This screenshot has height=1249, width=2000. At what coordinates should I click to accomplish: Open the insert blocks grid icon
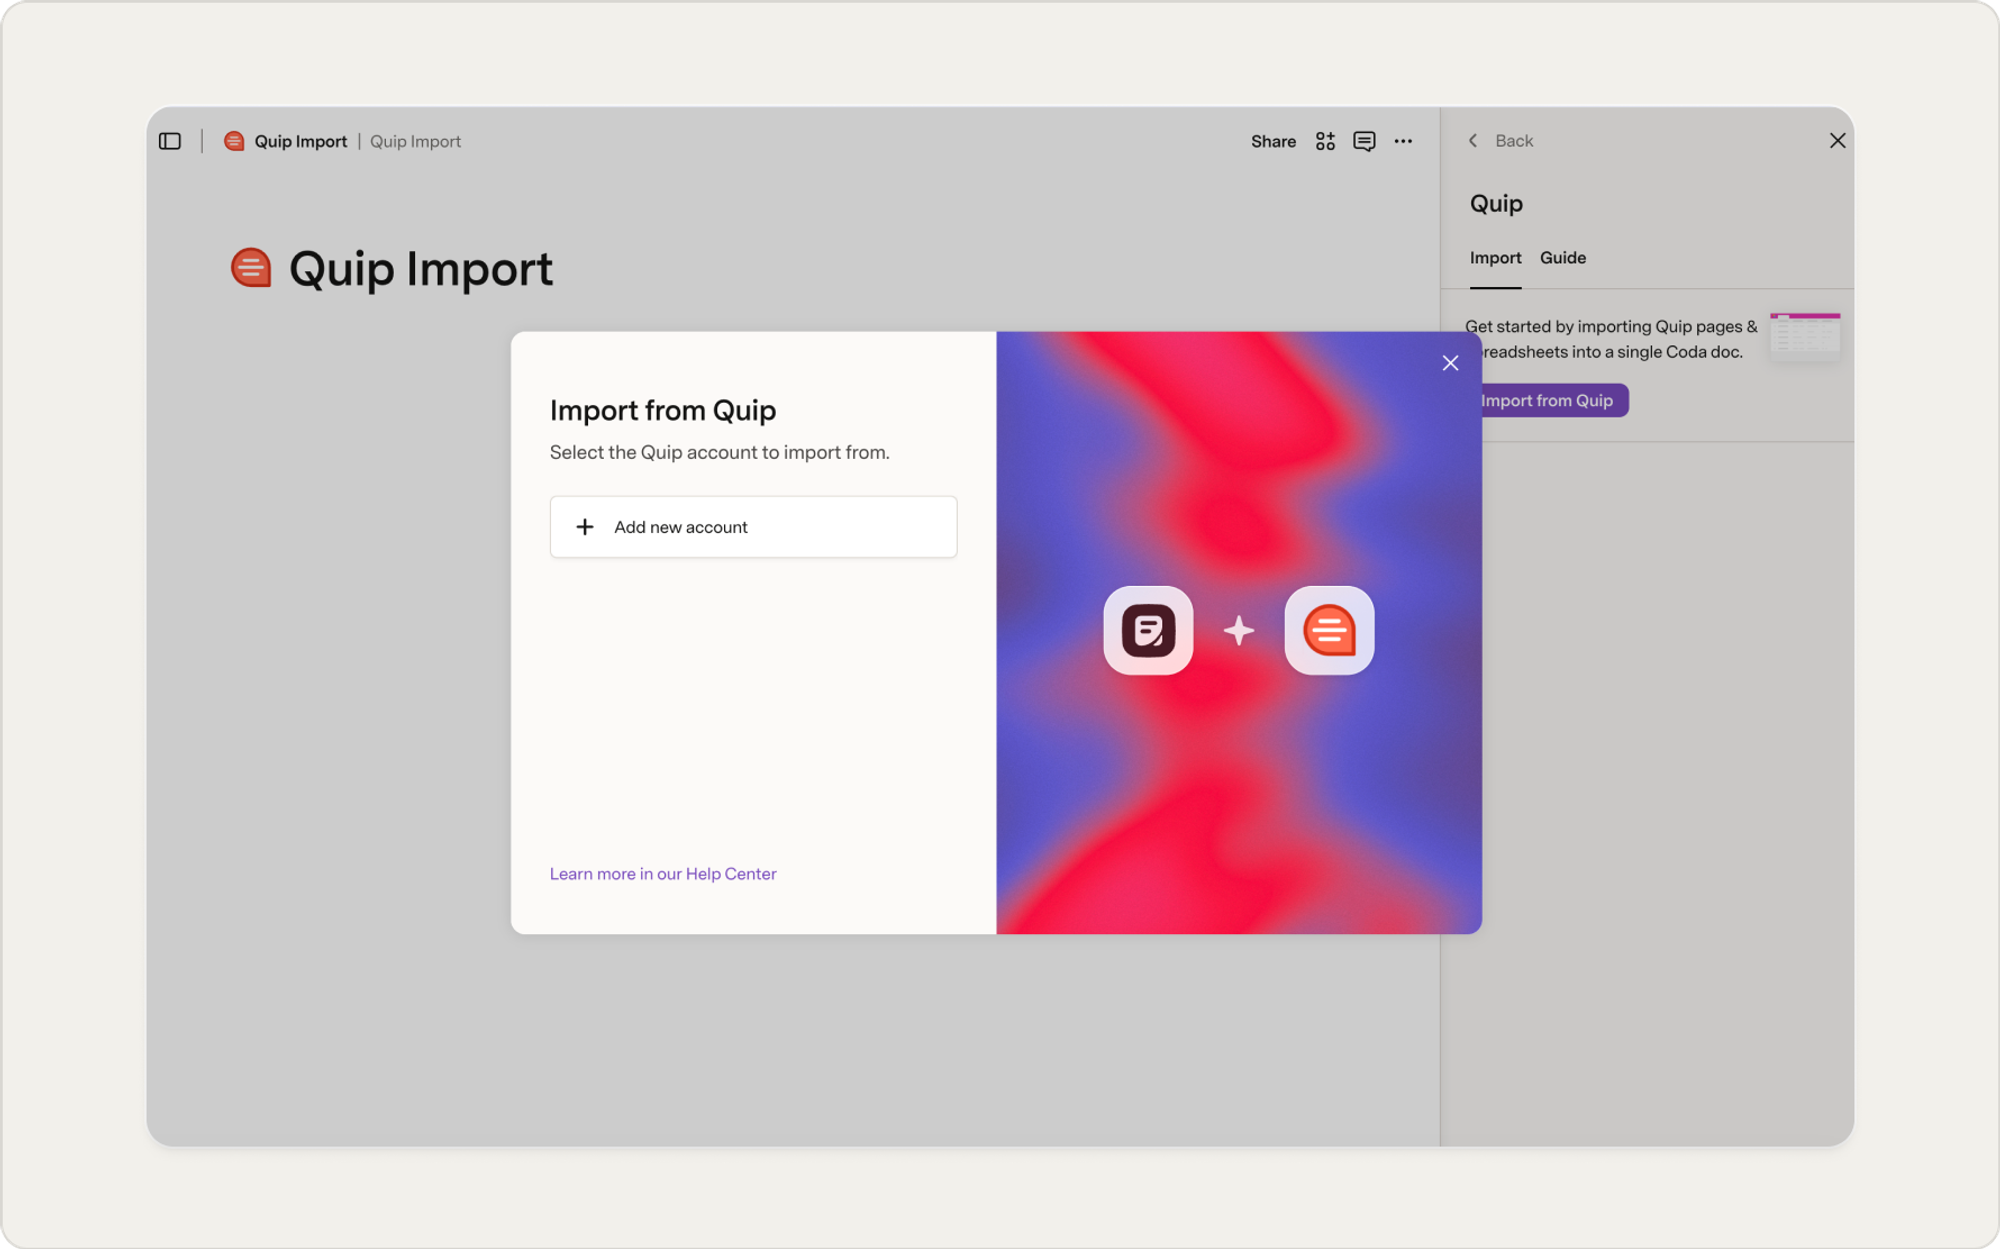pyautogui.click(x=1325, y=141)
